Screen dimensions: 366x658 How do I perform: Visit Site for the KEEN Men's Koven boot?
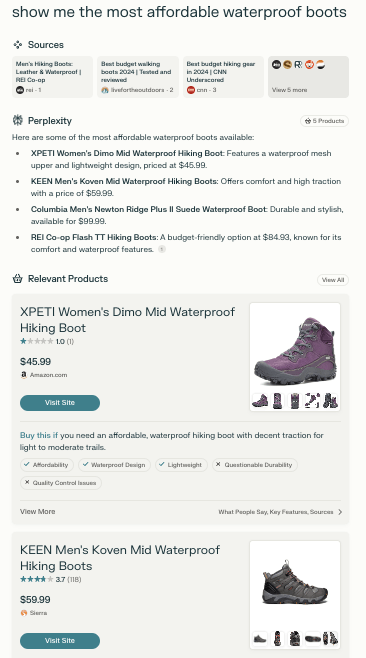click(60, 641)
